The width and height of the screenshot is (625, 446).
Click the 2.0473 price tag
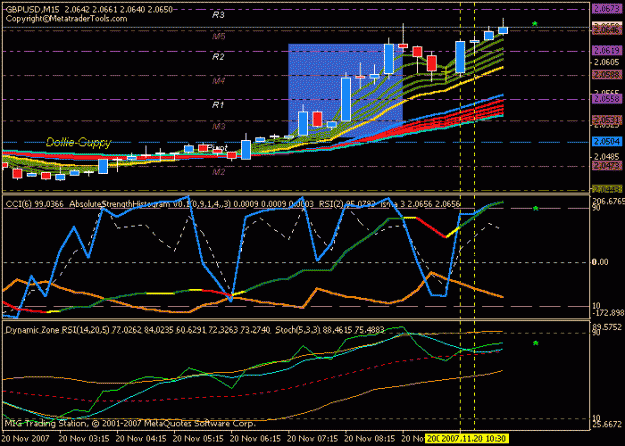click(x=606, y=165)
